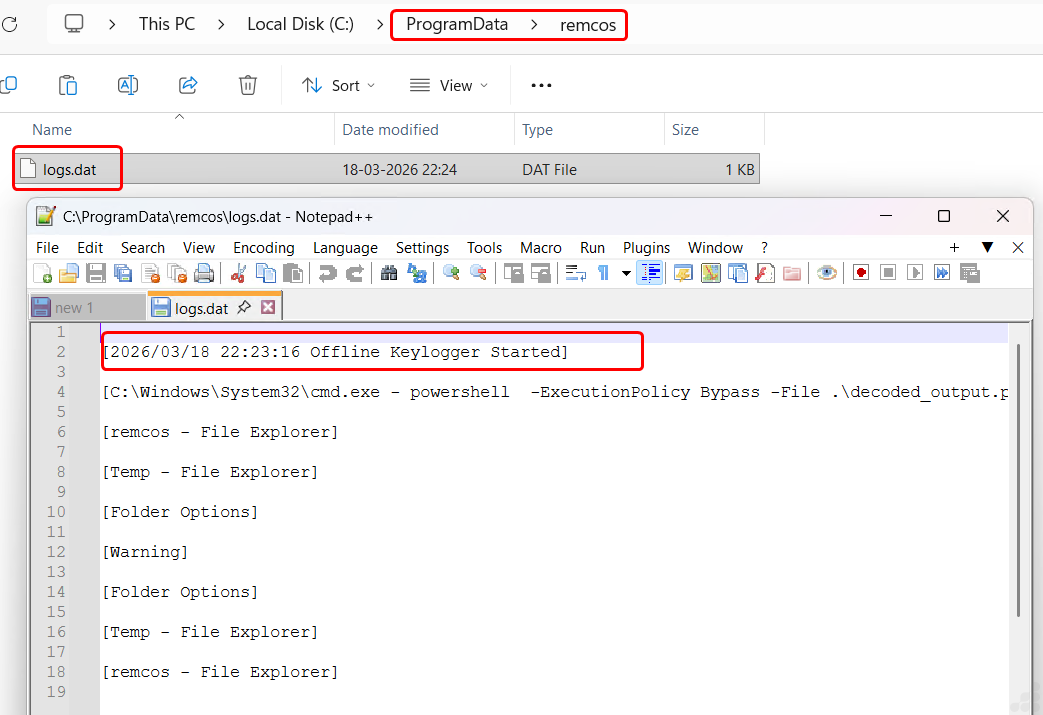
Task: Toggle word wrap in Notepad++ toolbar
Action: coord(575,273)
